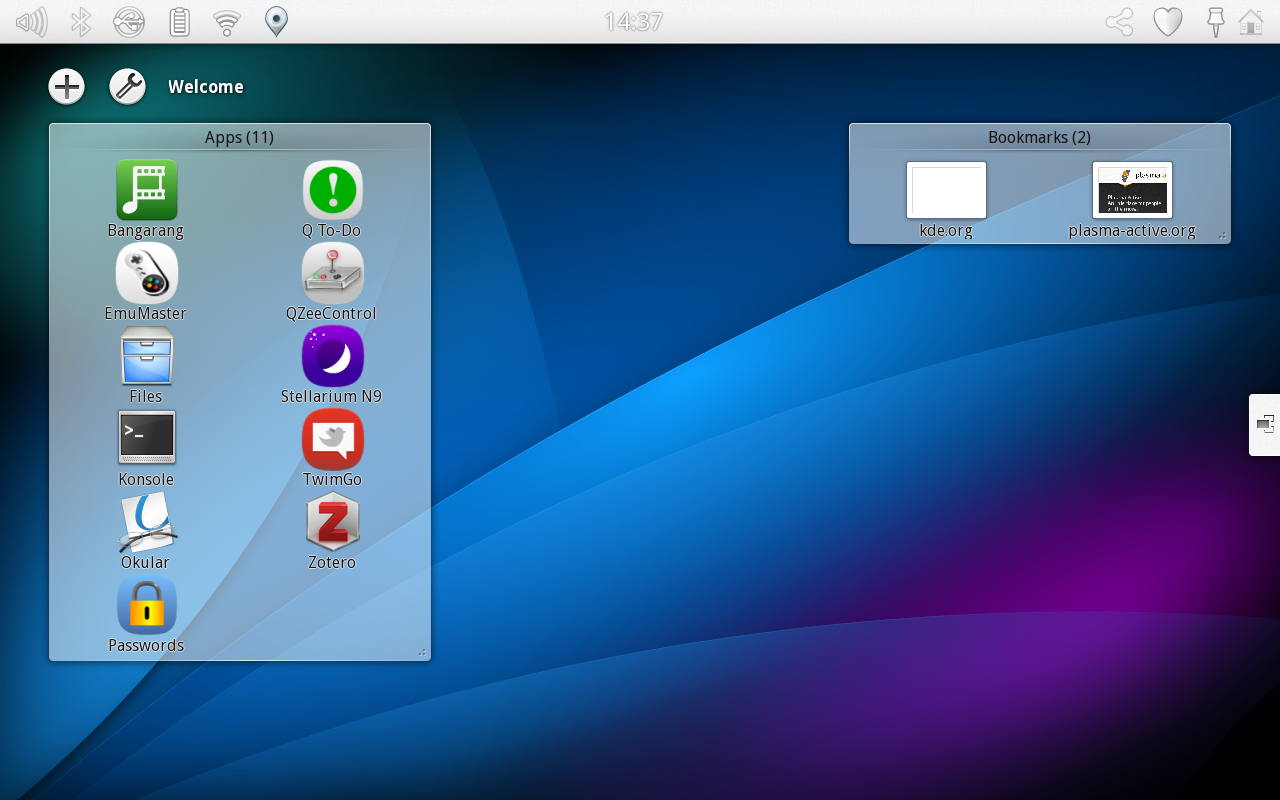Open the Q To-Do app
Image resolution: width=1280 pixels, height=800 pixels.
332,190
